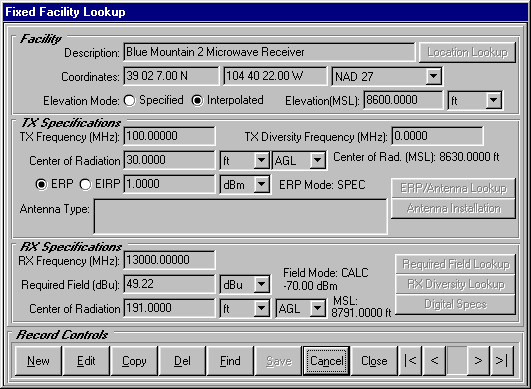Click the Save record button
The width and height of the screenshot is (531, 389).
click(x=278, y=361)
